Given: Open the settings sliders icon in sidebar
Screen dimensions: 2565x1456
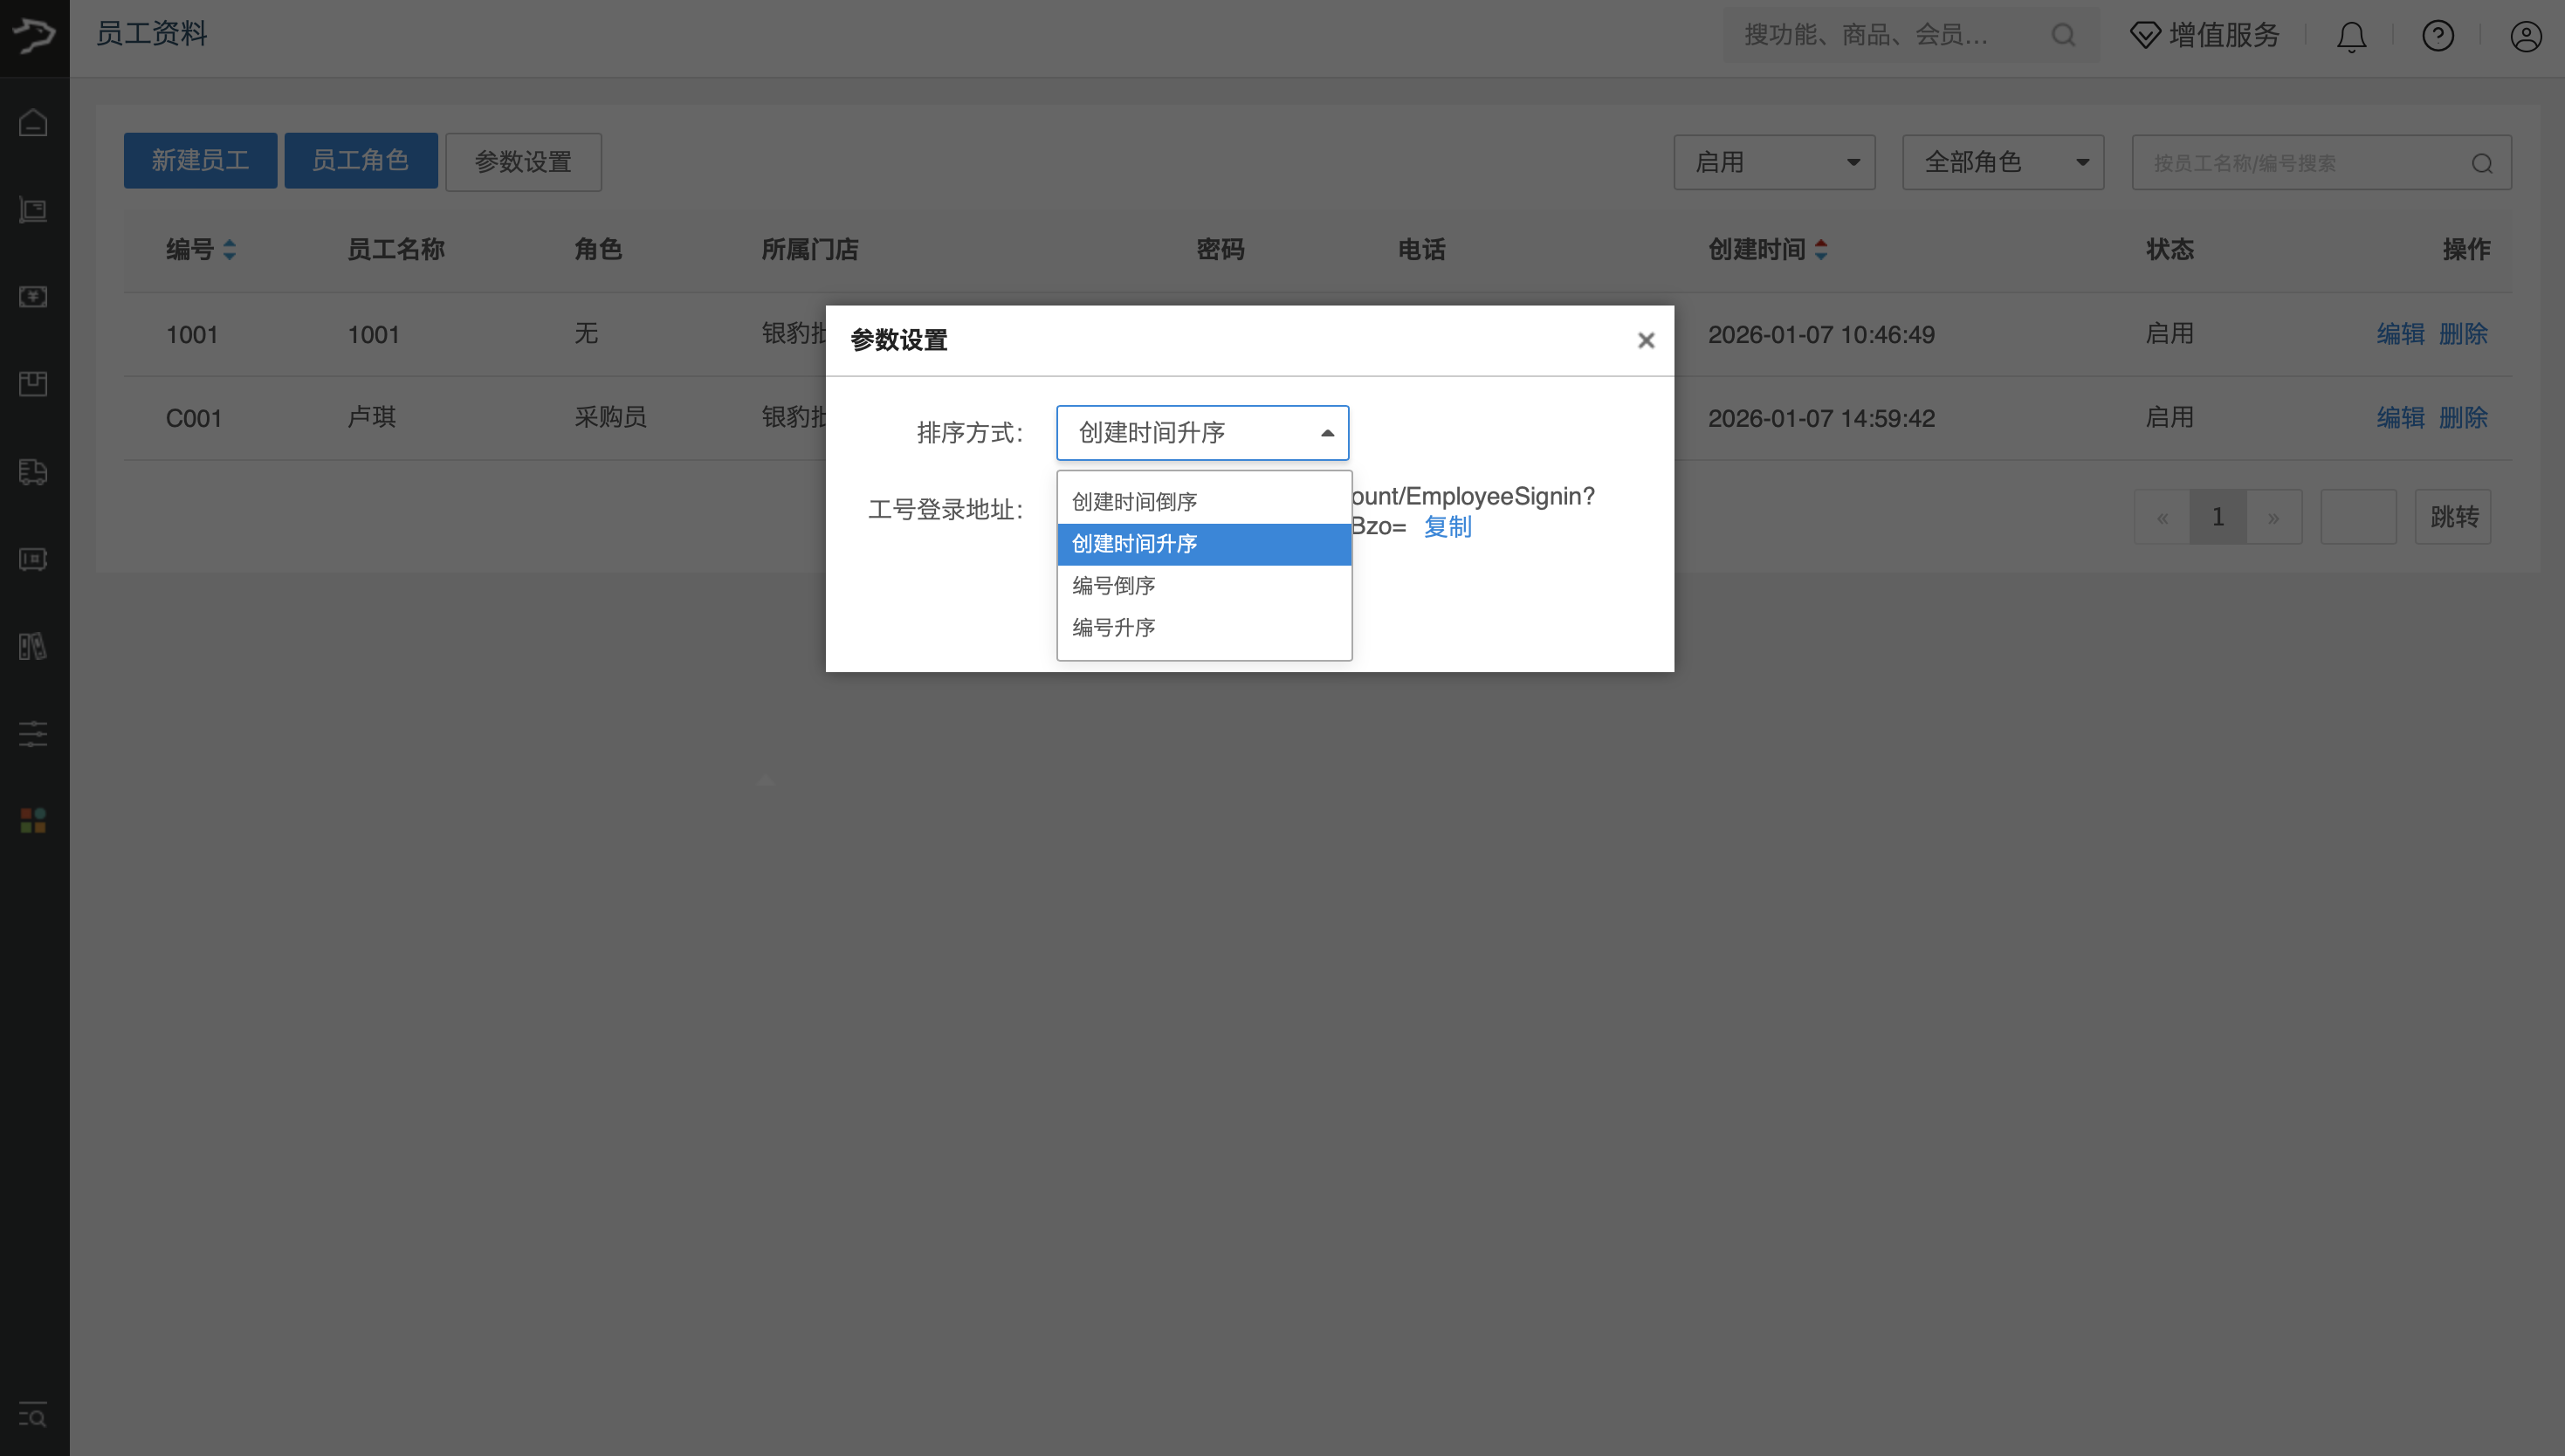Looking at the screenshot, I should [x=33, y=734].
